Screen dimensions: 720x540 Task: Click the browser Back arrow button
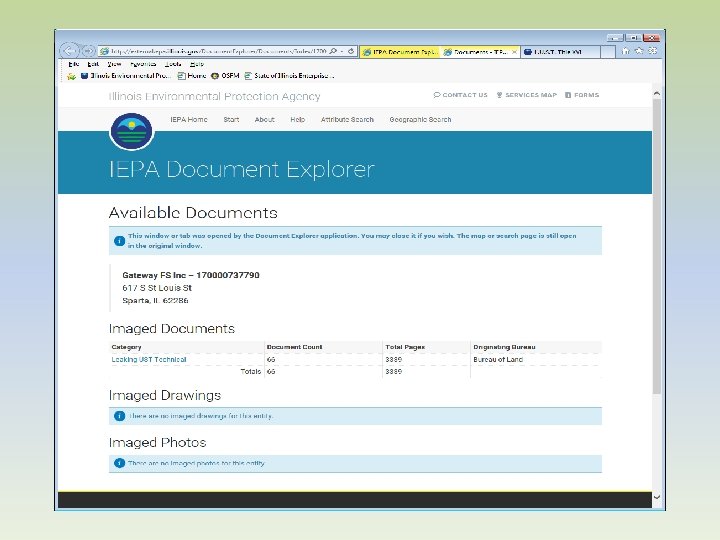69,51
